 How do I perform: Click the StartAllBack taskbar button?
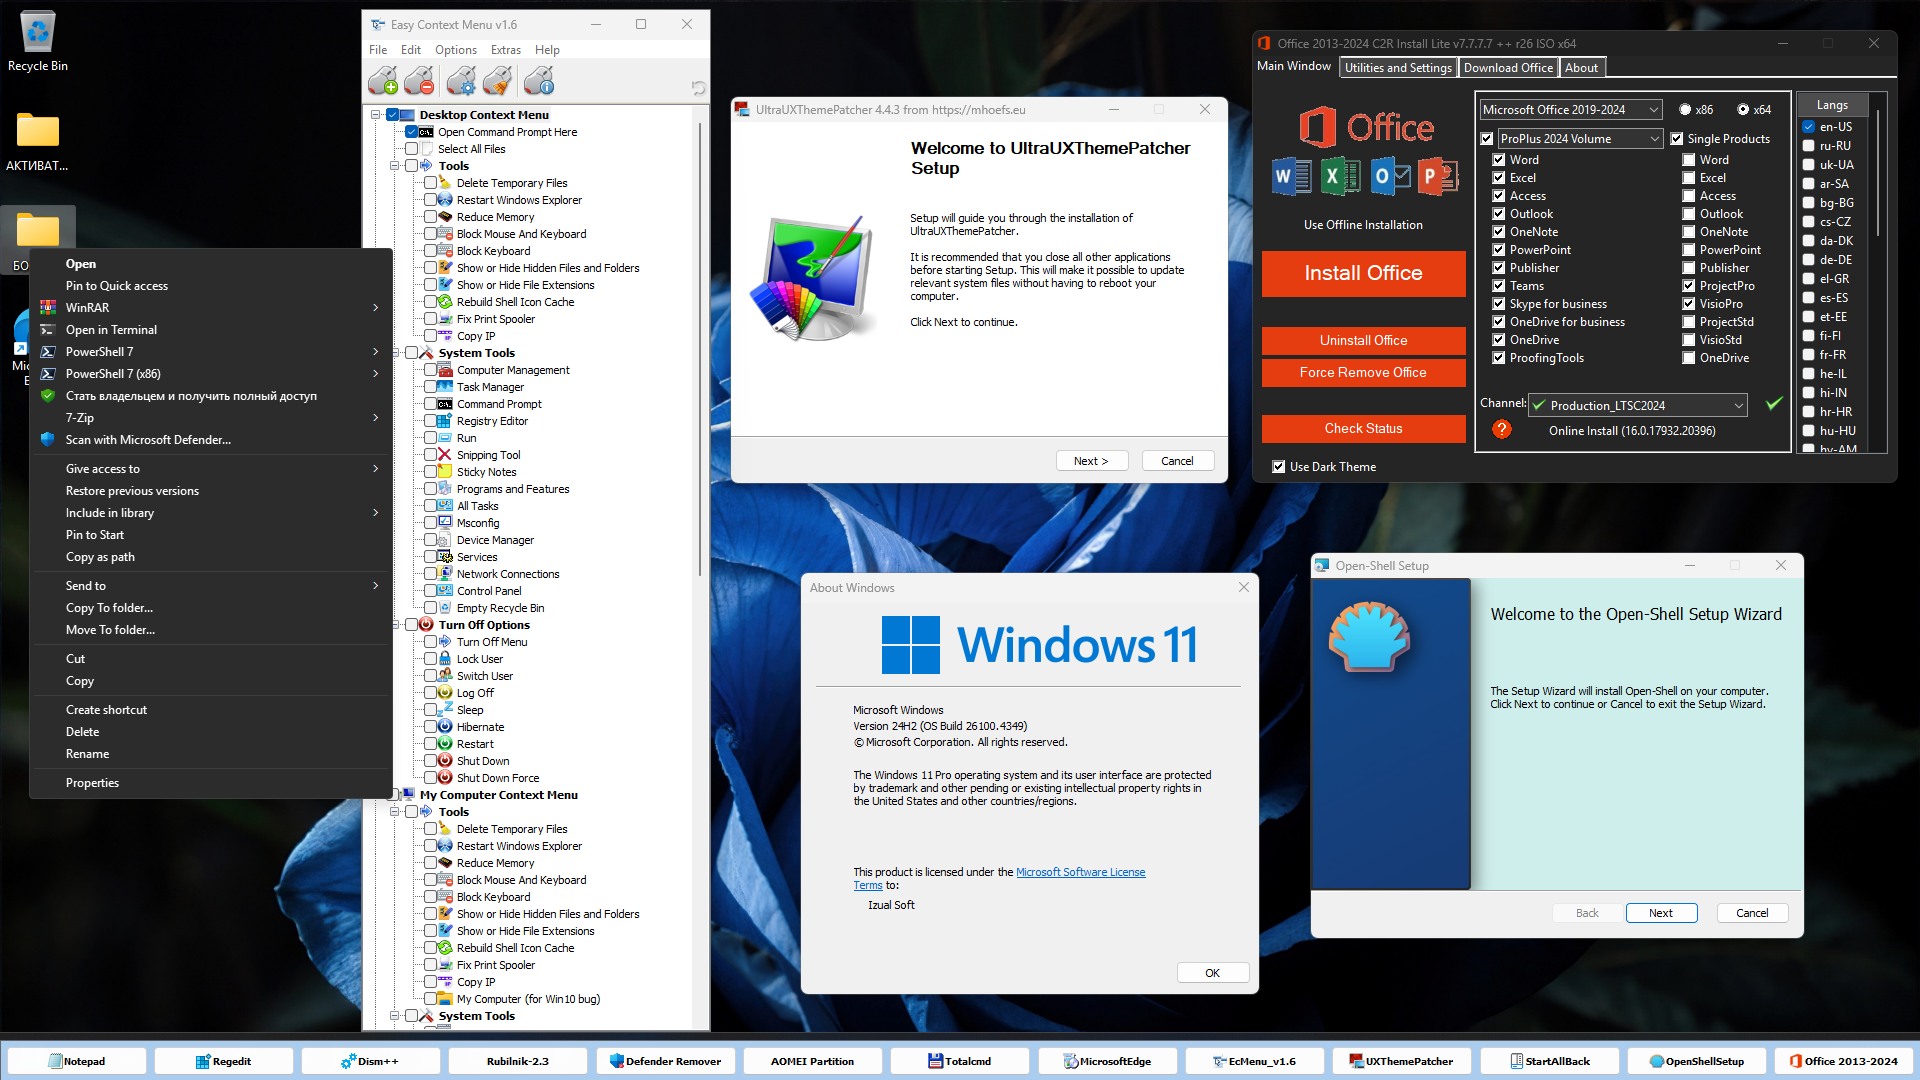[x=1549, y=1061]
